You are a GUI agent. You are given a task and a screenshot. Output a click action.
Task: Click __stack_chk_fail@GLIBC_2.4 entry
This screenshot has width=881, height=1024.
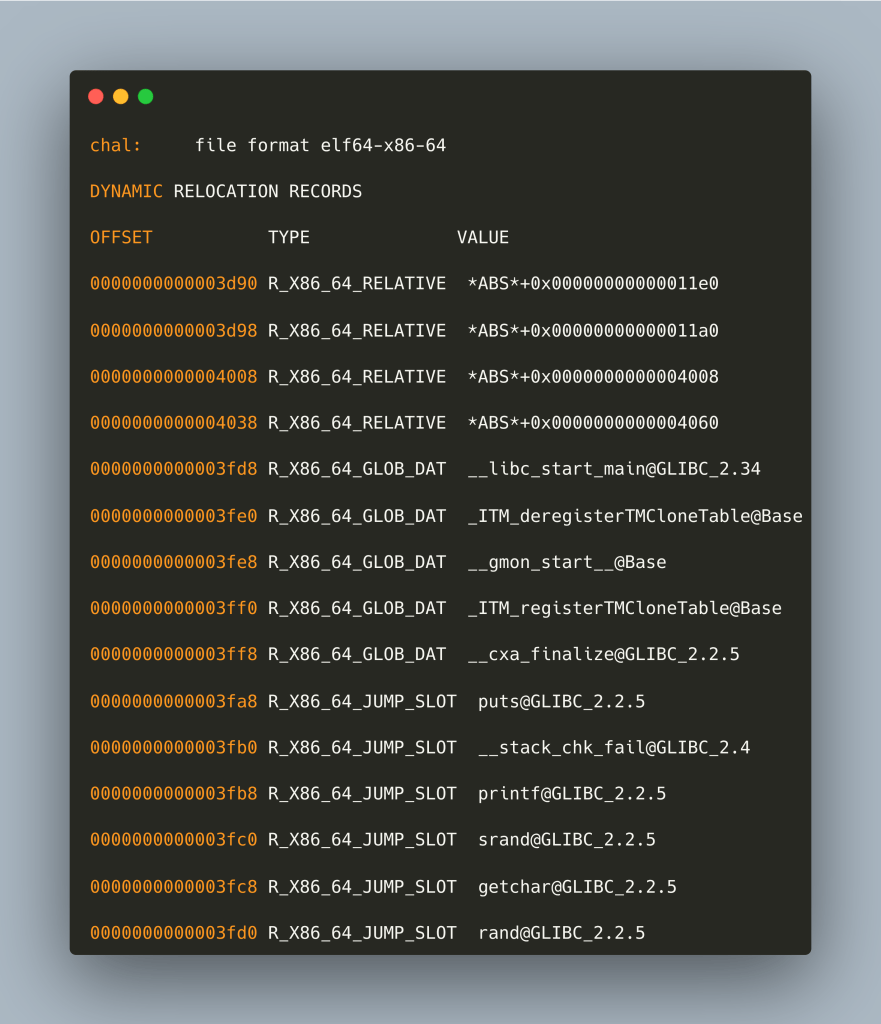(x=614, y=748)
